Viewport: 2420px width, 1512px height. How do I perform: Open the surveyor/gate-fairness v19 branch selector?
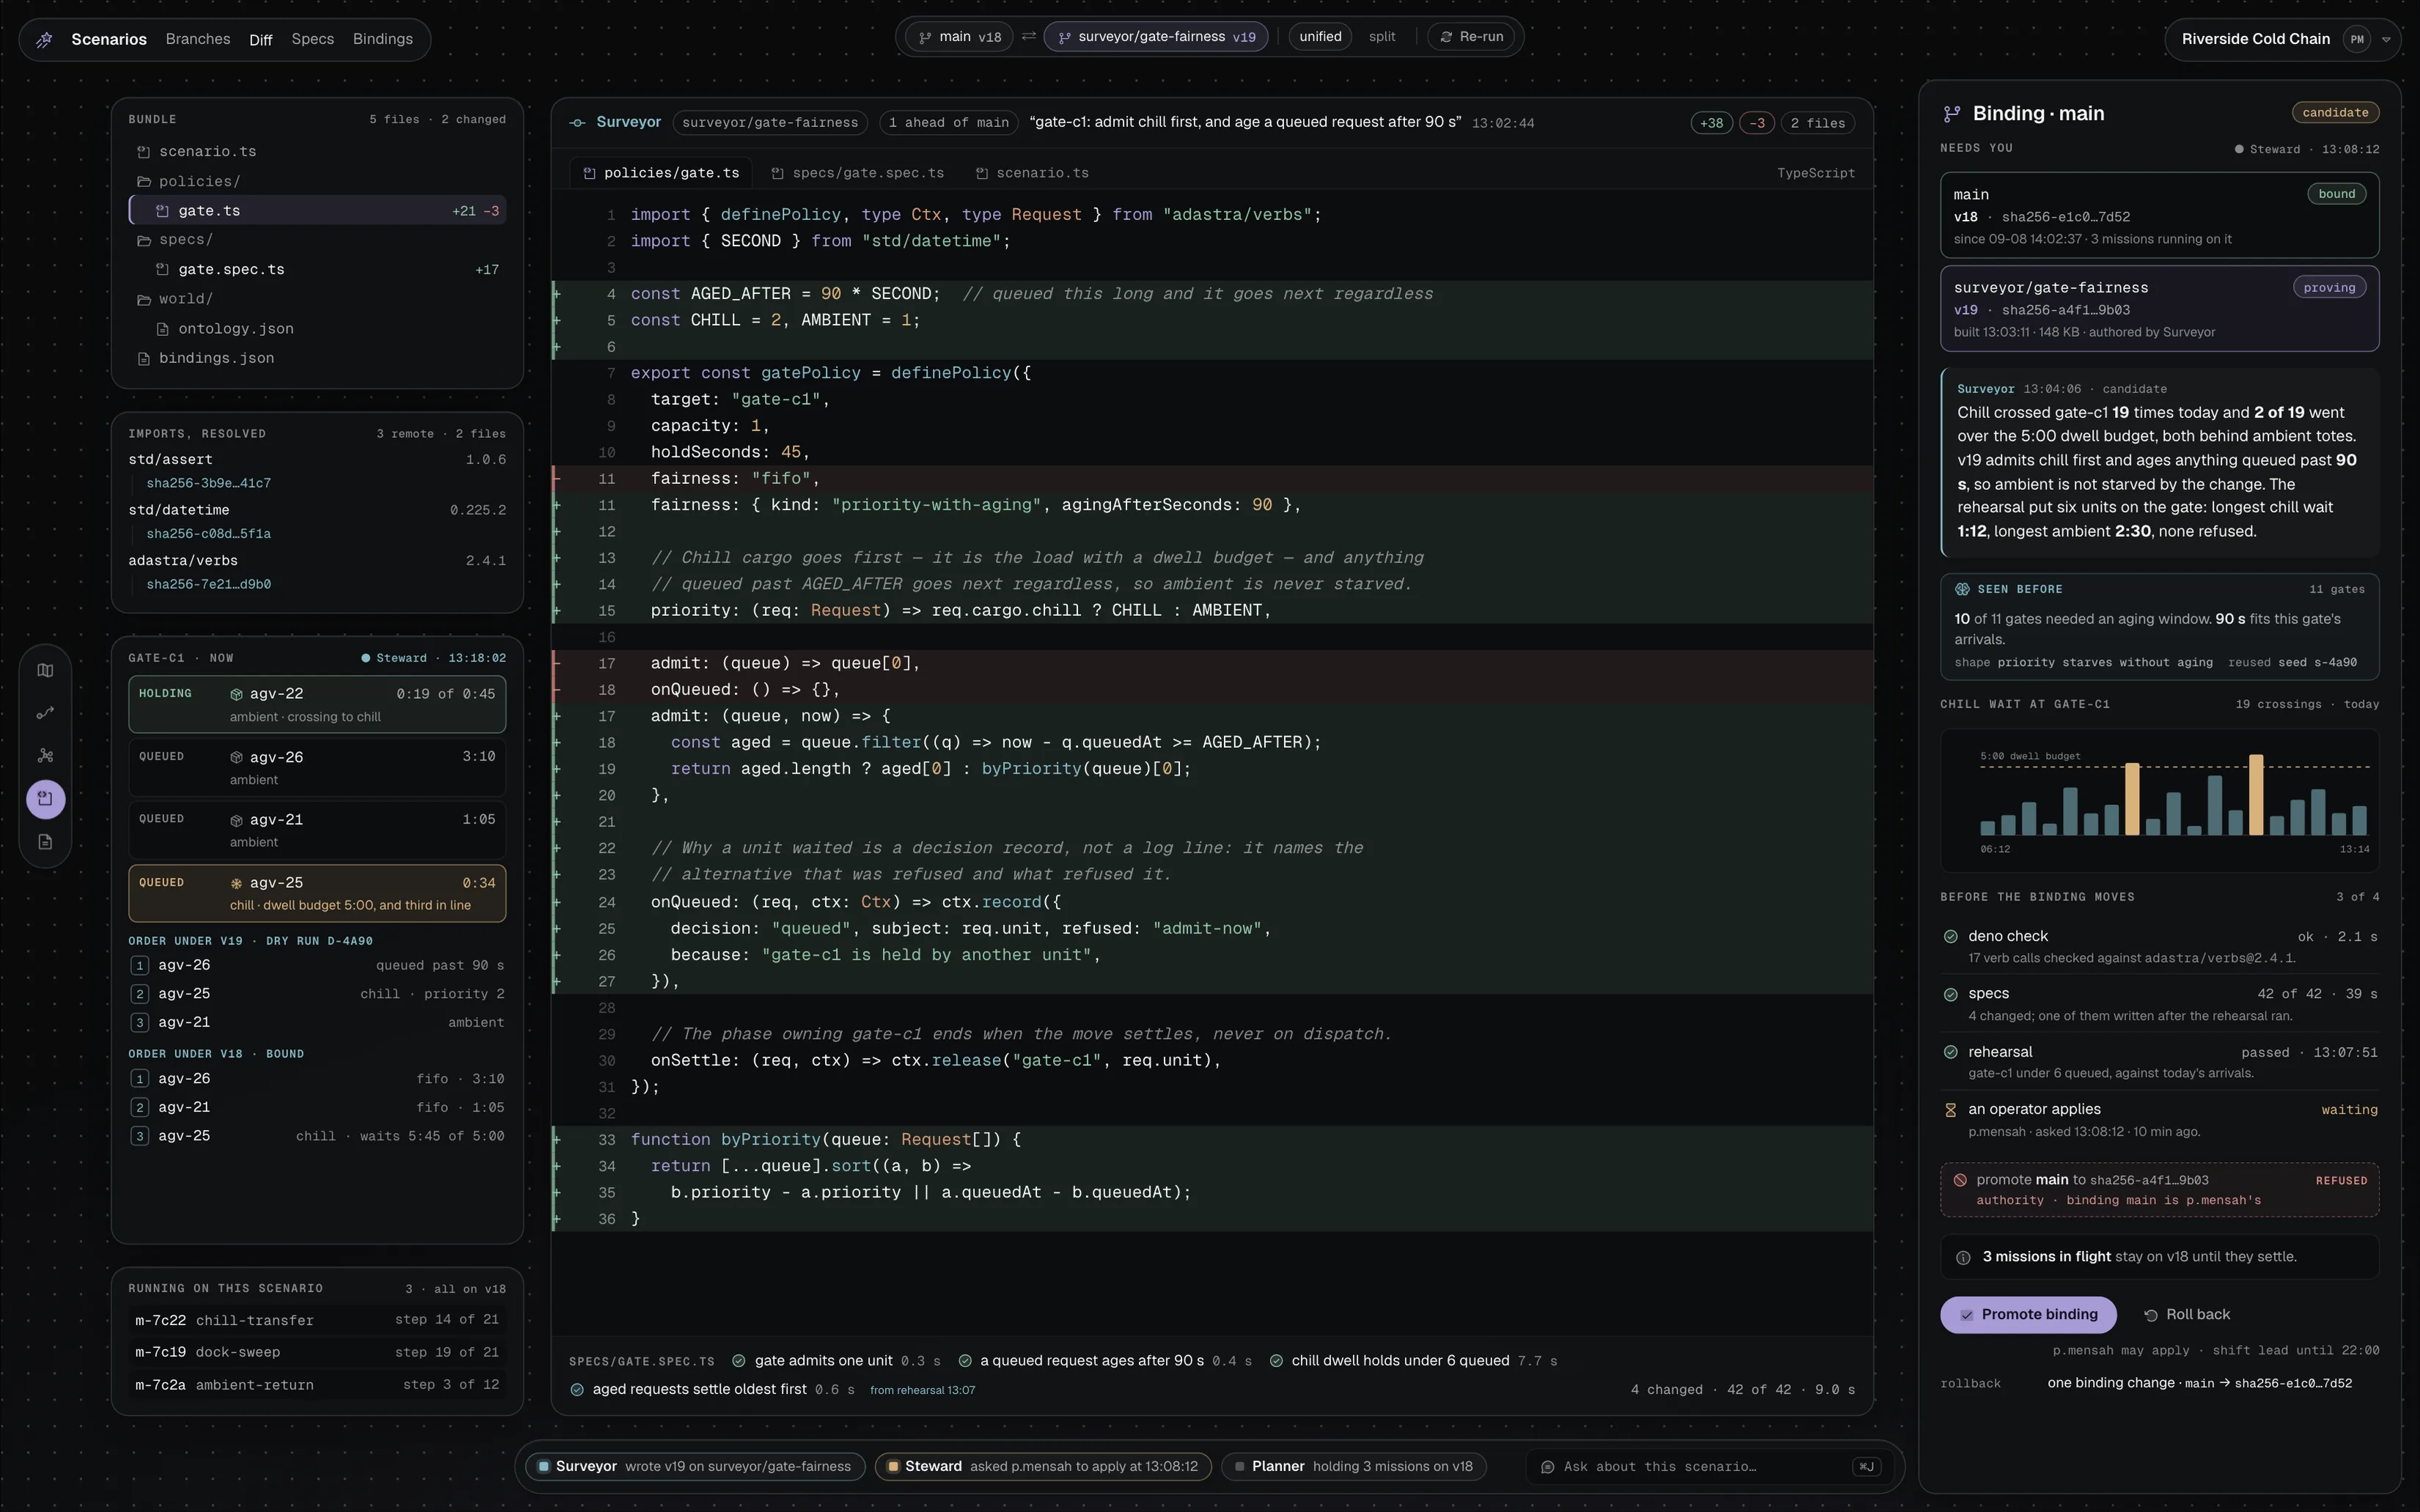1156,37
